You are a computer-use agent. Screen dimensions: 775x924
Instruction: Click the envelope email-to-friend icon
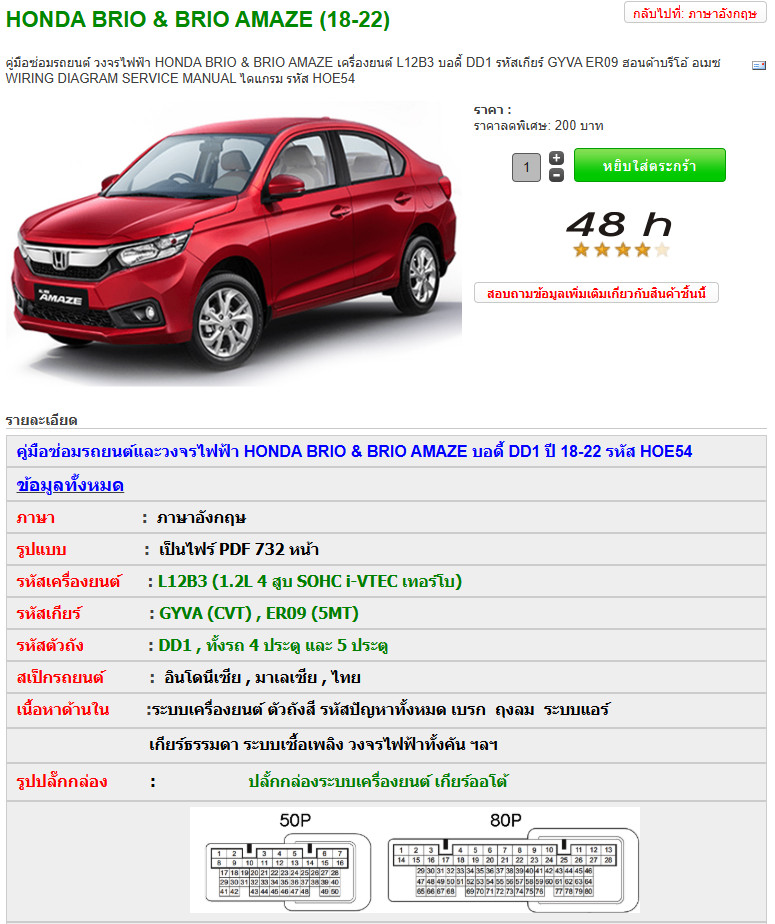tap(758, 65)
